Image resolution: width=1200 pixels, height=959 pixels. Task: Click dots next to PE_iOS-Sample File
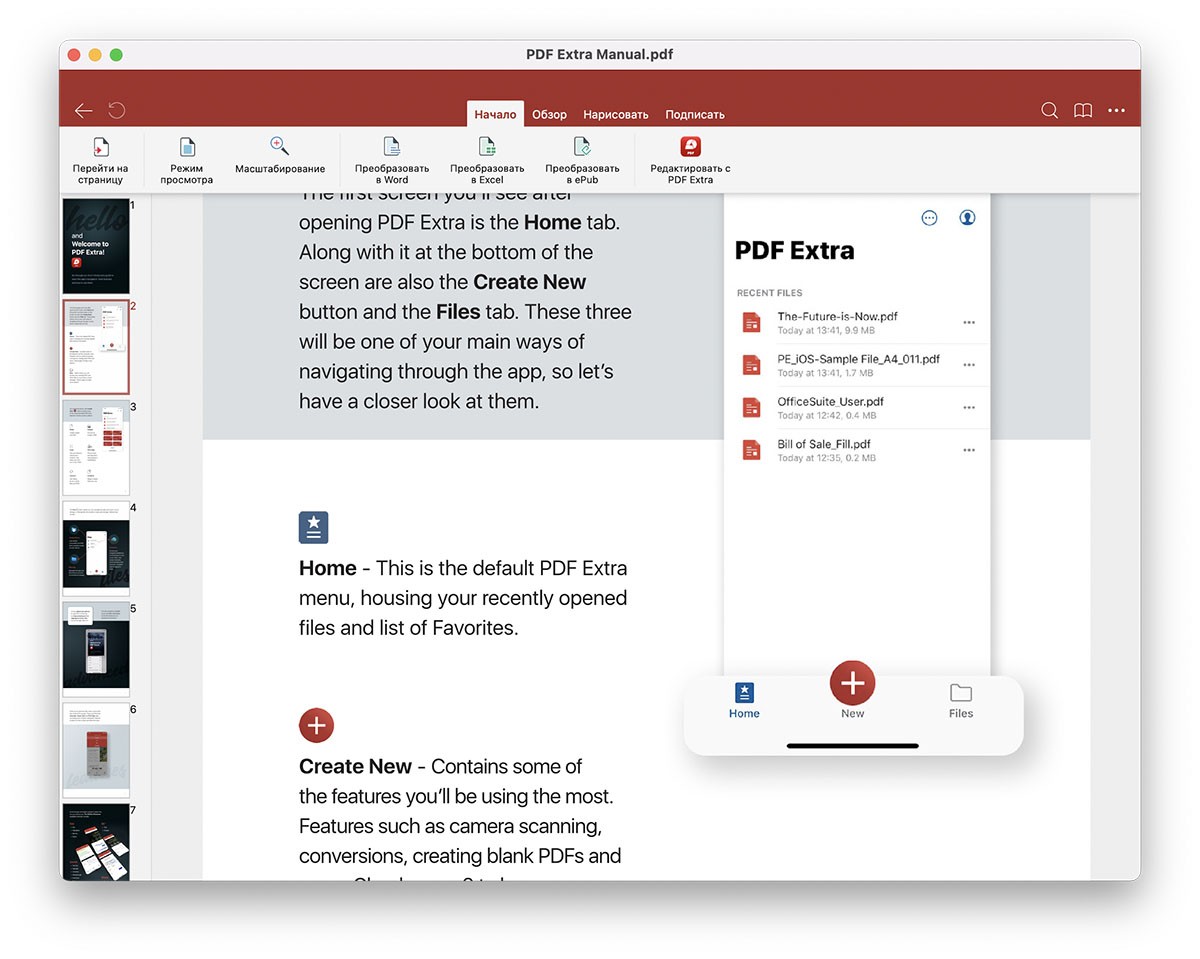click(x=968, y=365)
